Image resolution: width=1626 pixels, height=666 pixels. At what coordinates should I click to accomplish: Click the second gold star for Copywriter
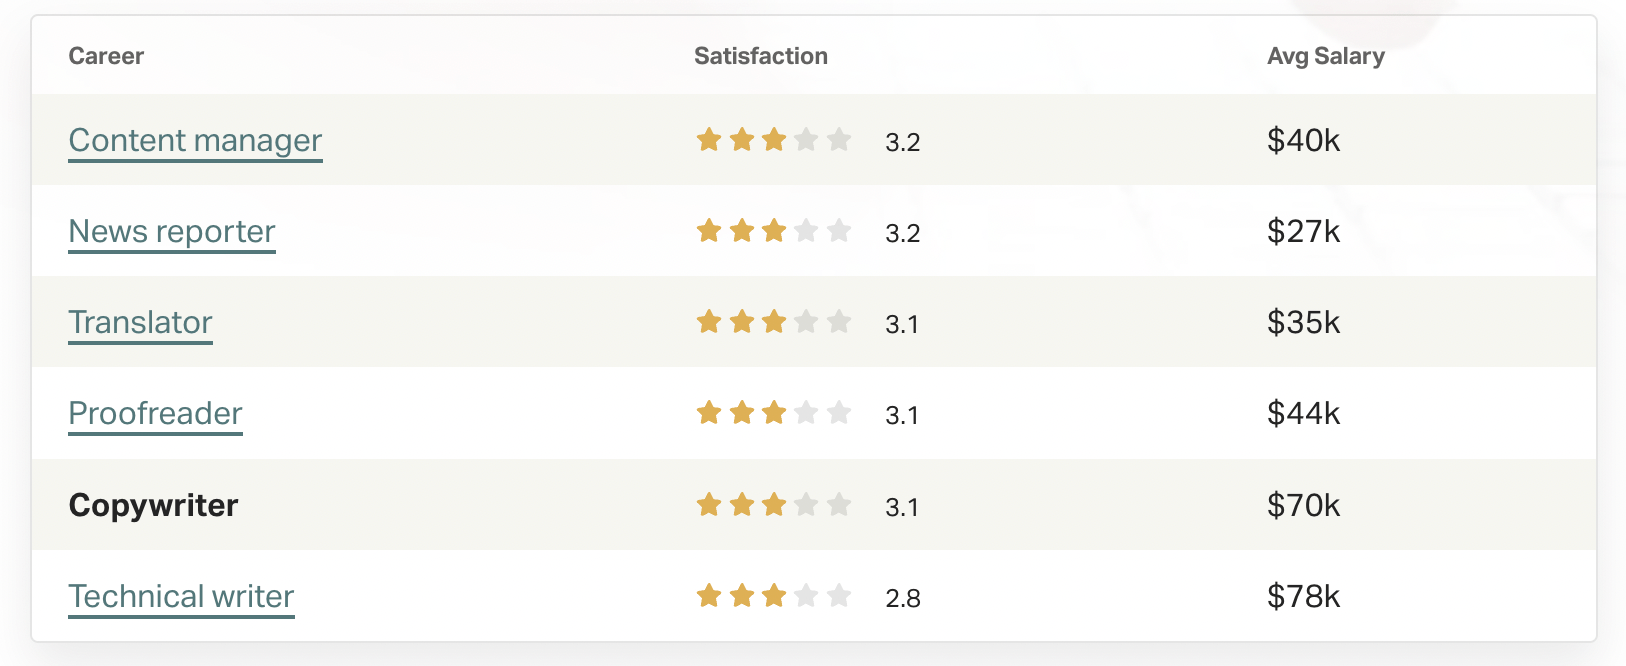tap(741, 504)
